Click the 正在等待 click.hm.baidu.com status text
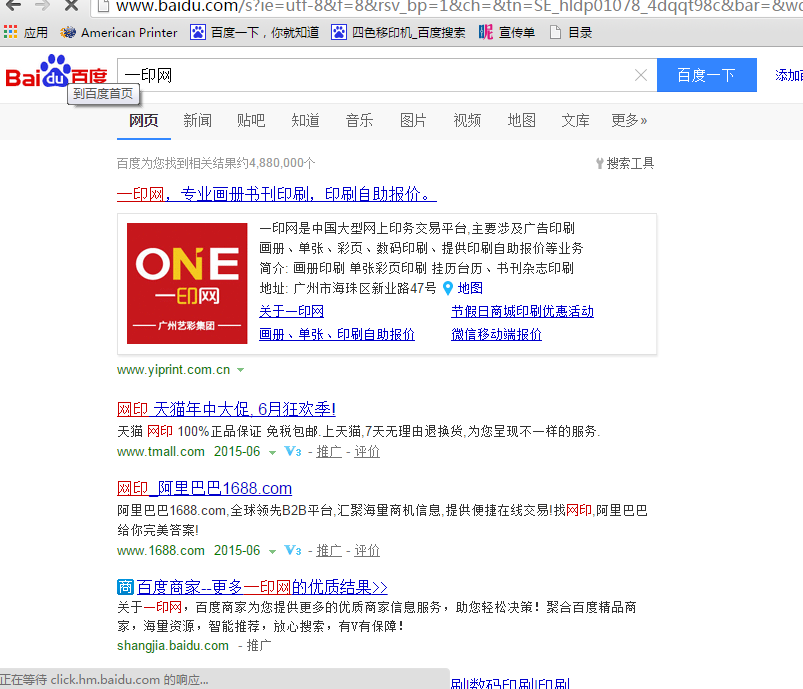Screen dimensions: 803x689 point(104,680)
